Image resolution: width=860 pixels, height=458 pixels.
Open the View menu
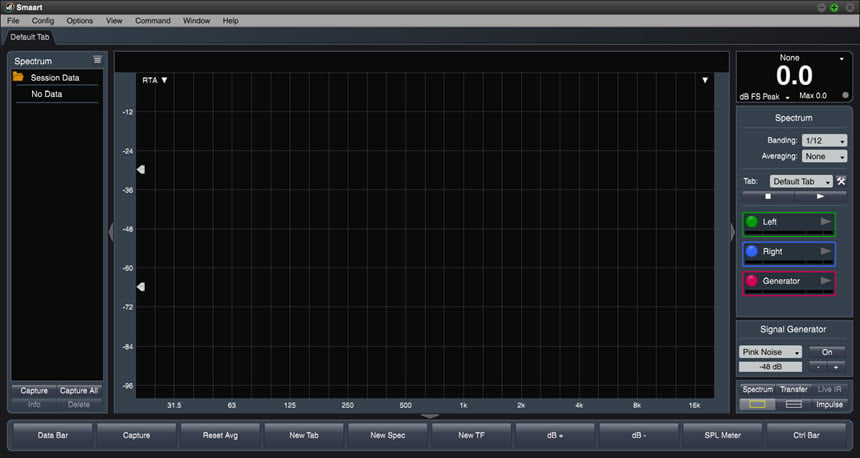pos(114,20)
